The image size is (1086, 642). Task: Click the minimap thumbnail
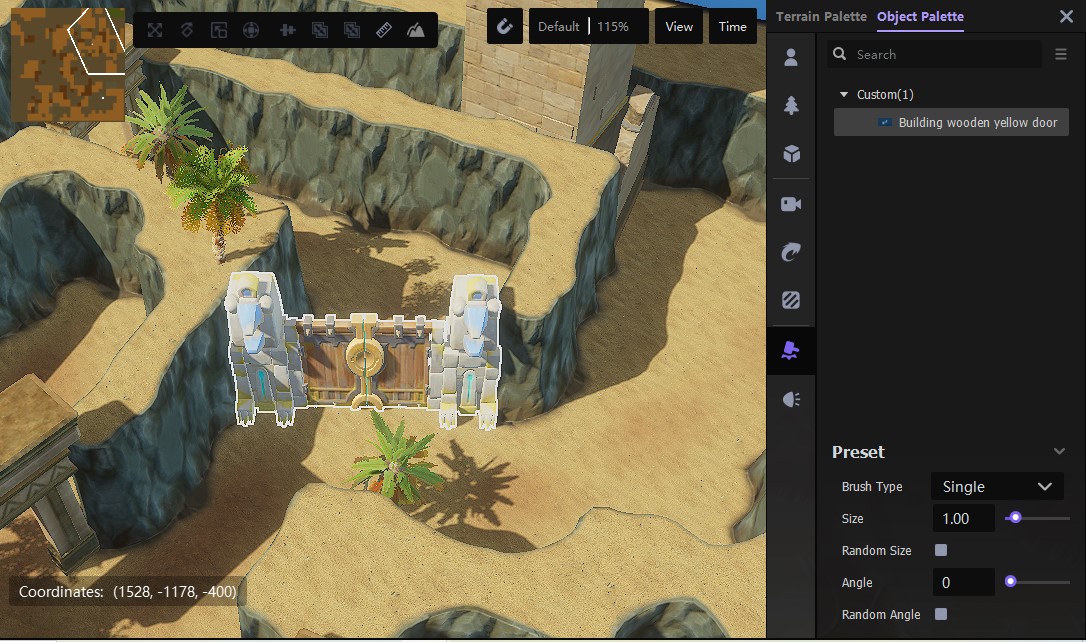[68, 65]
